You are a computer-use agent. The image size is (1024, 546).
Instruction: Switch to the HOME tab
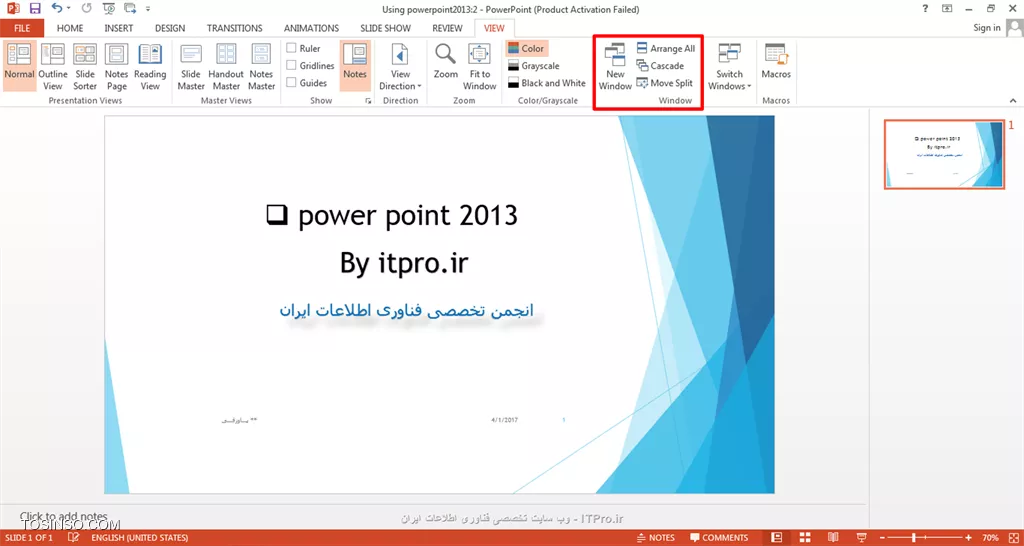point(70,28)
